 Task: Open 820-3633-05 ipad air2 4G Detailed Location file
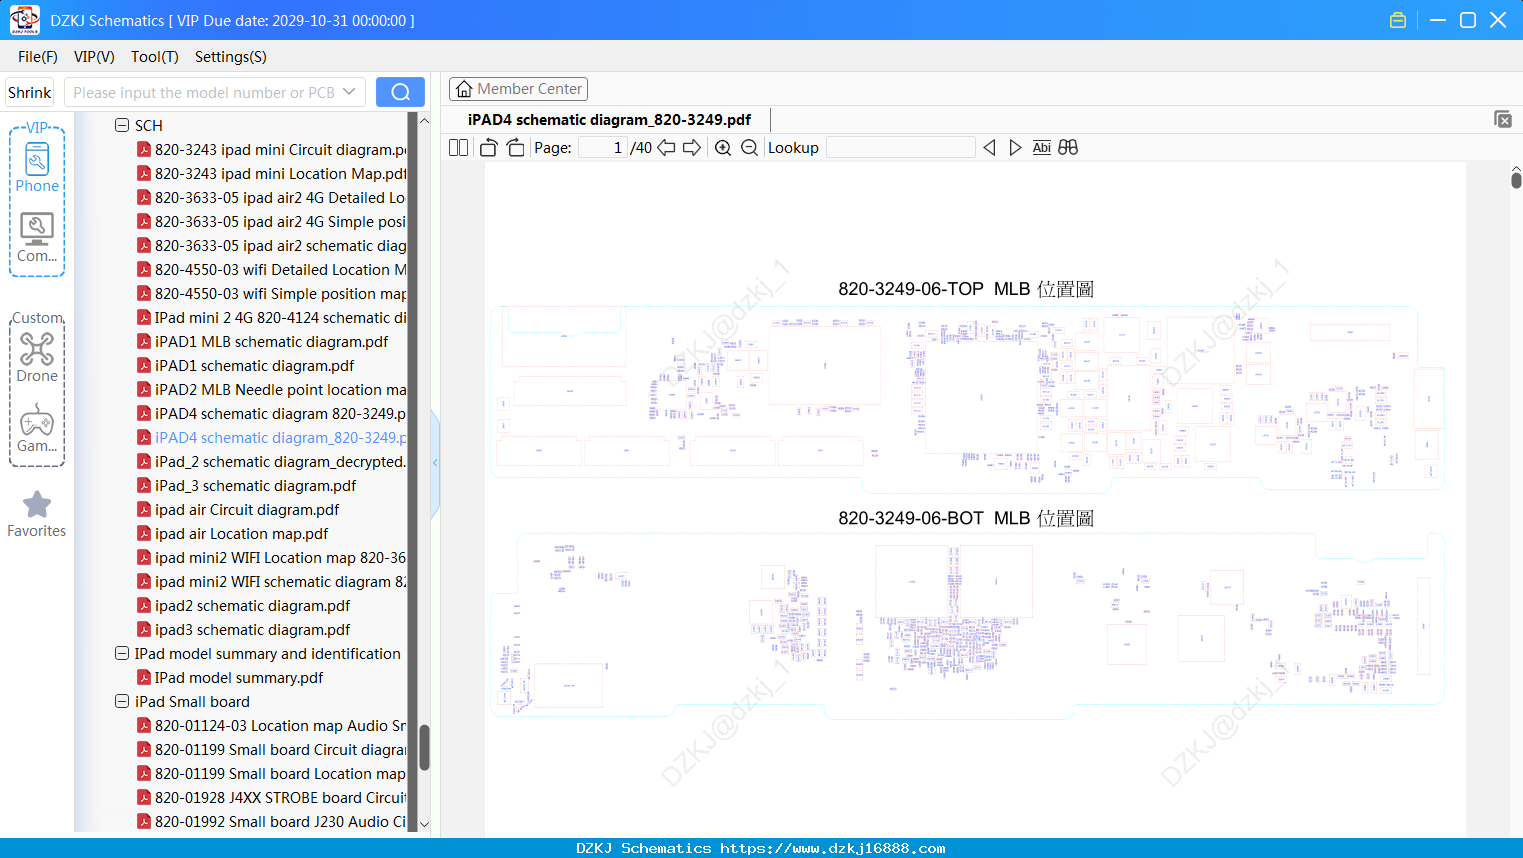pos(280,198)
